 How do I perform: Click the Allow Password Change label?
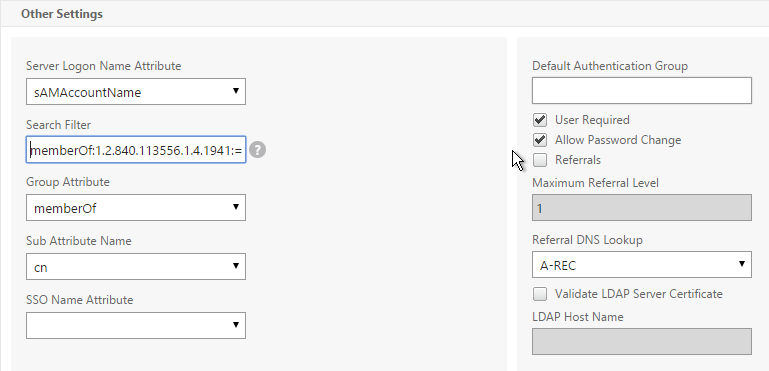(x=618, y=140)
